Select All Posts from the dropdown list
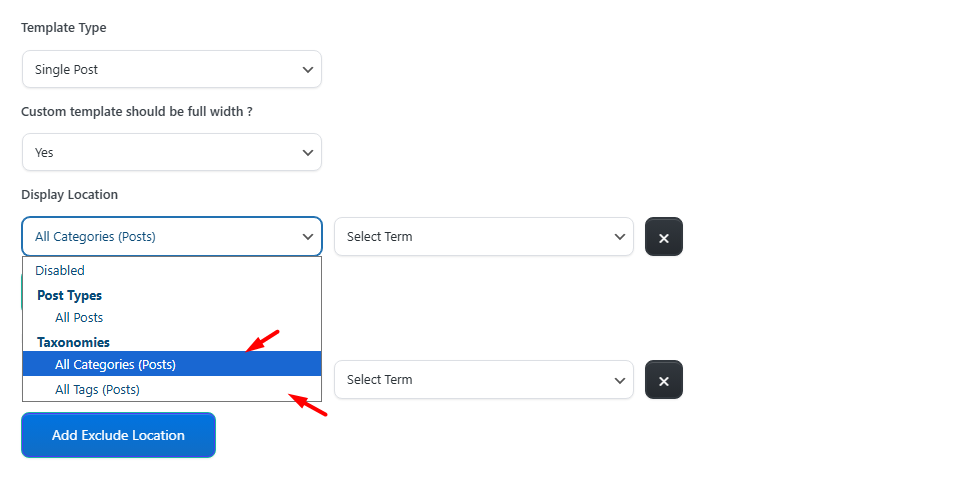Screen dimensions: 973x488 (79, 318)
